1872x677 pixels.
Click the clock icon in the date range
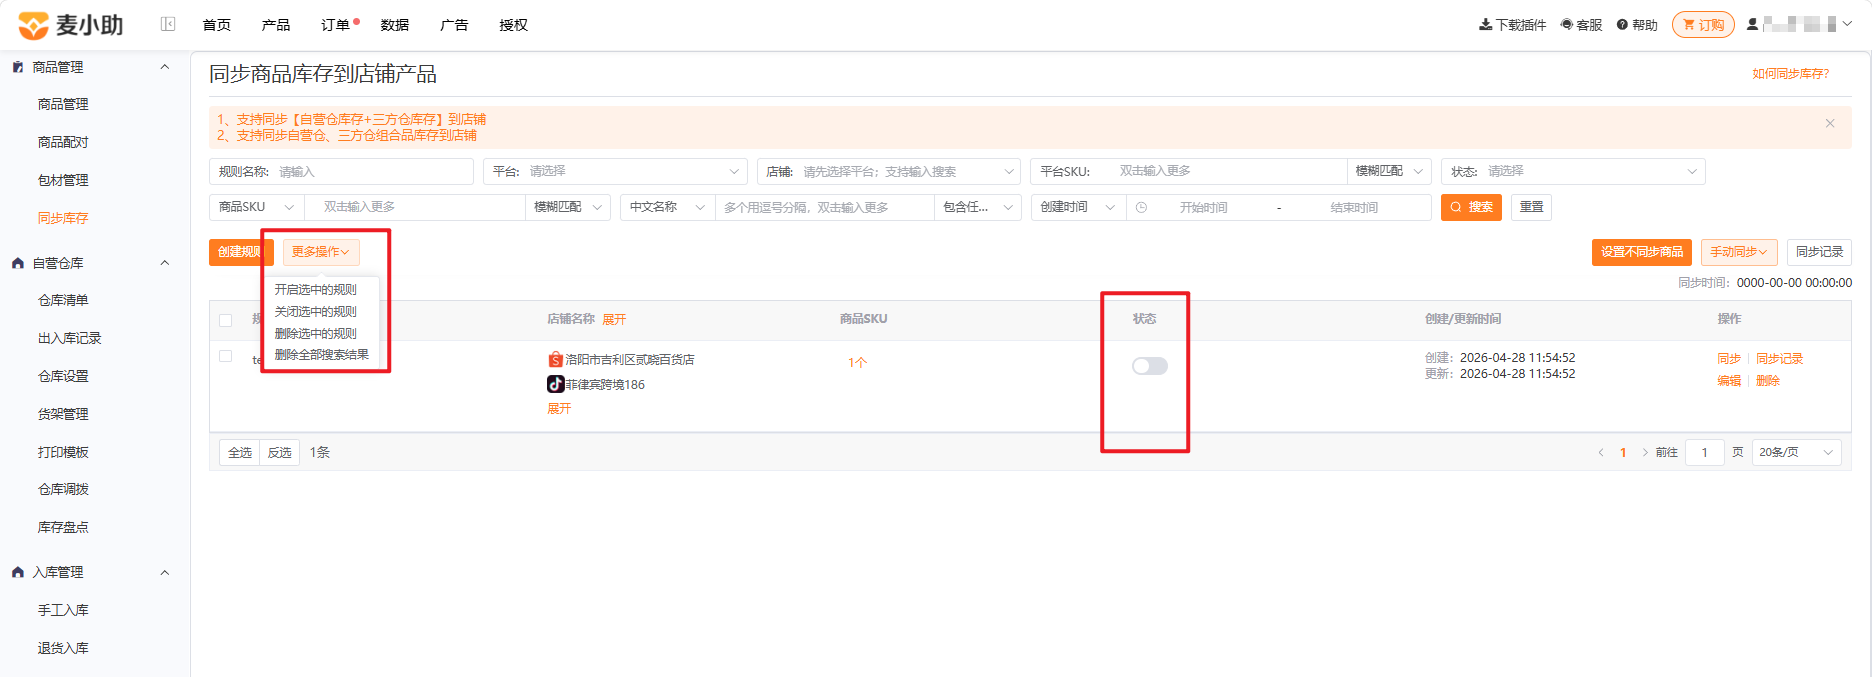(1141, 207)
